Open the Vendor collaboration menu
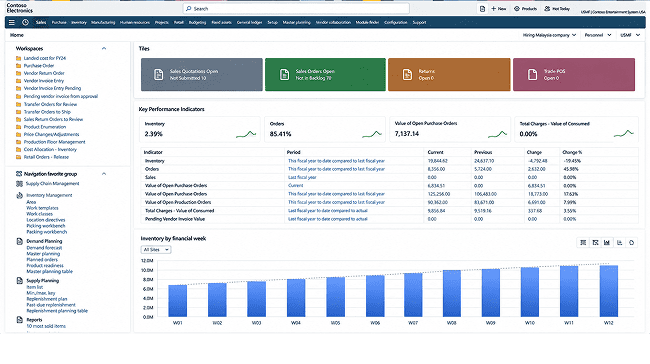 [333, 22]
